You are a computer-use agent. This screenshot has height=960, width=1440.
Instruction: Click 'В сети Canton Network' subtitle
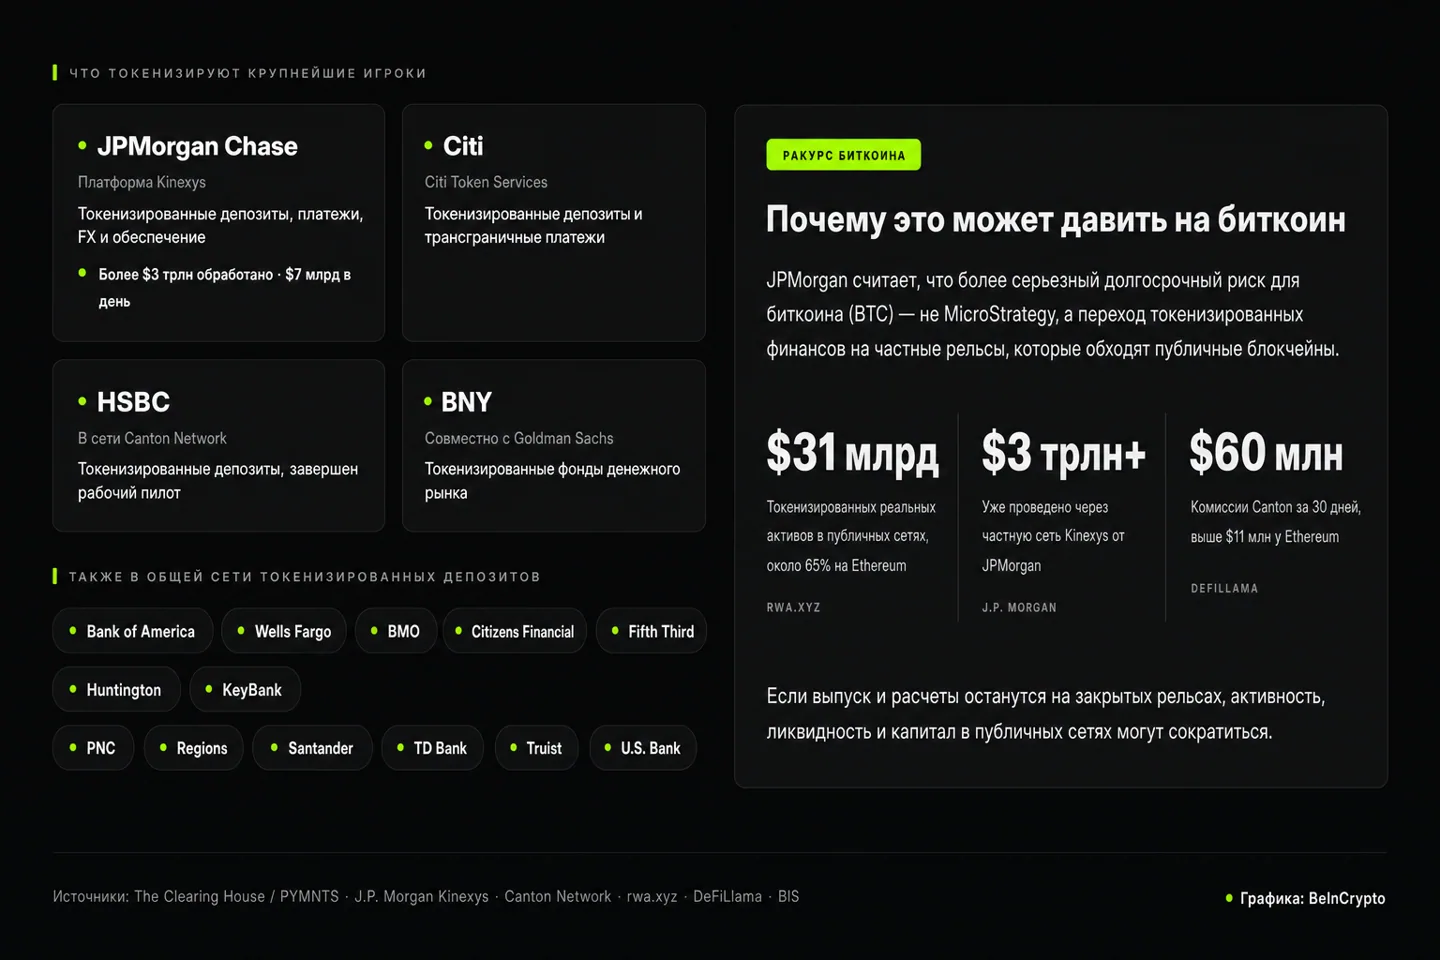click(x=152, y=438)
